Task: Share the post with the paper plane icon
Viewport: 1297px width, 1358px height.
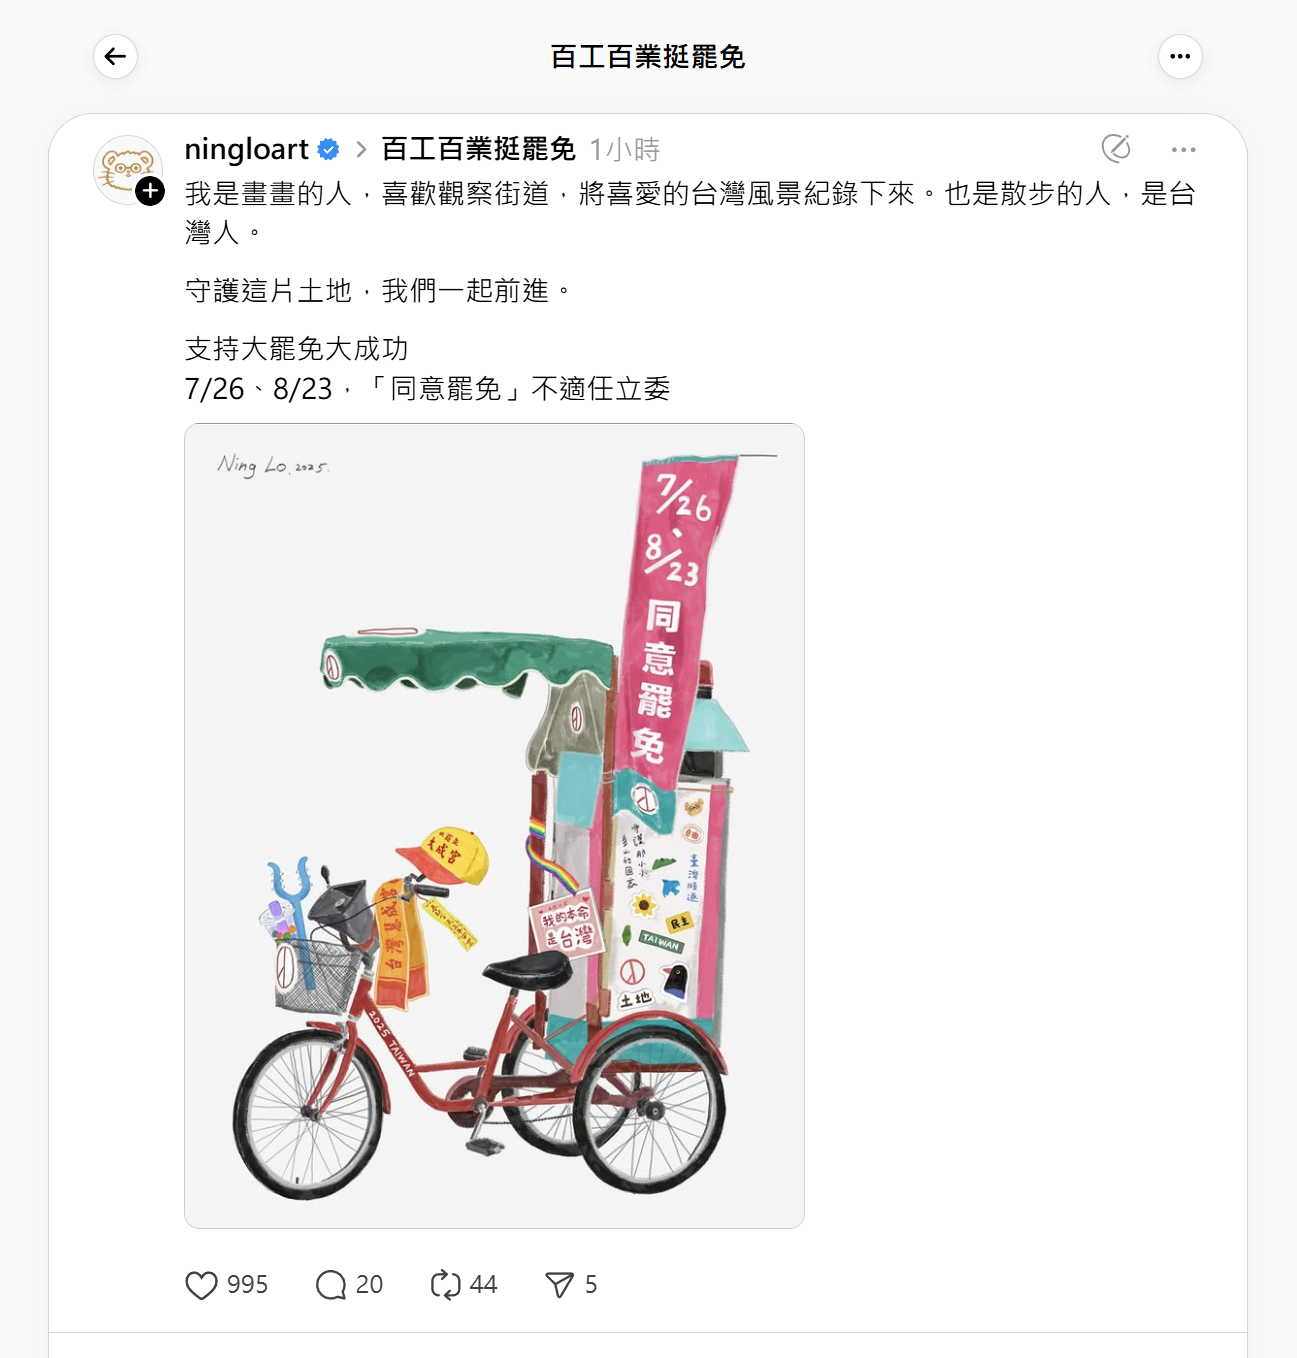Action: pyautogui.click(x=559, y=1284)
